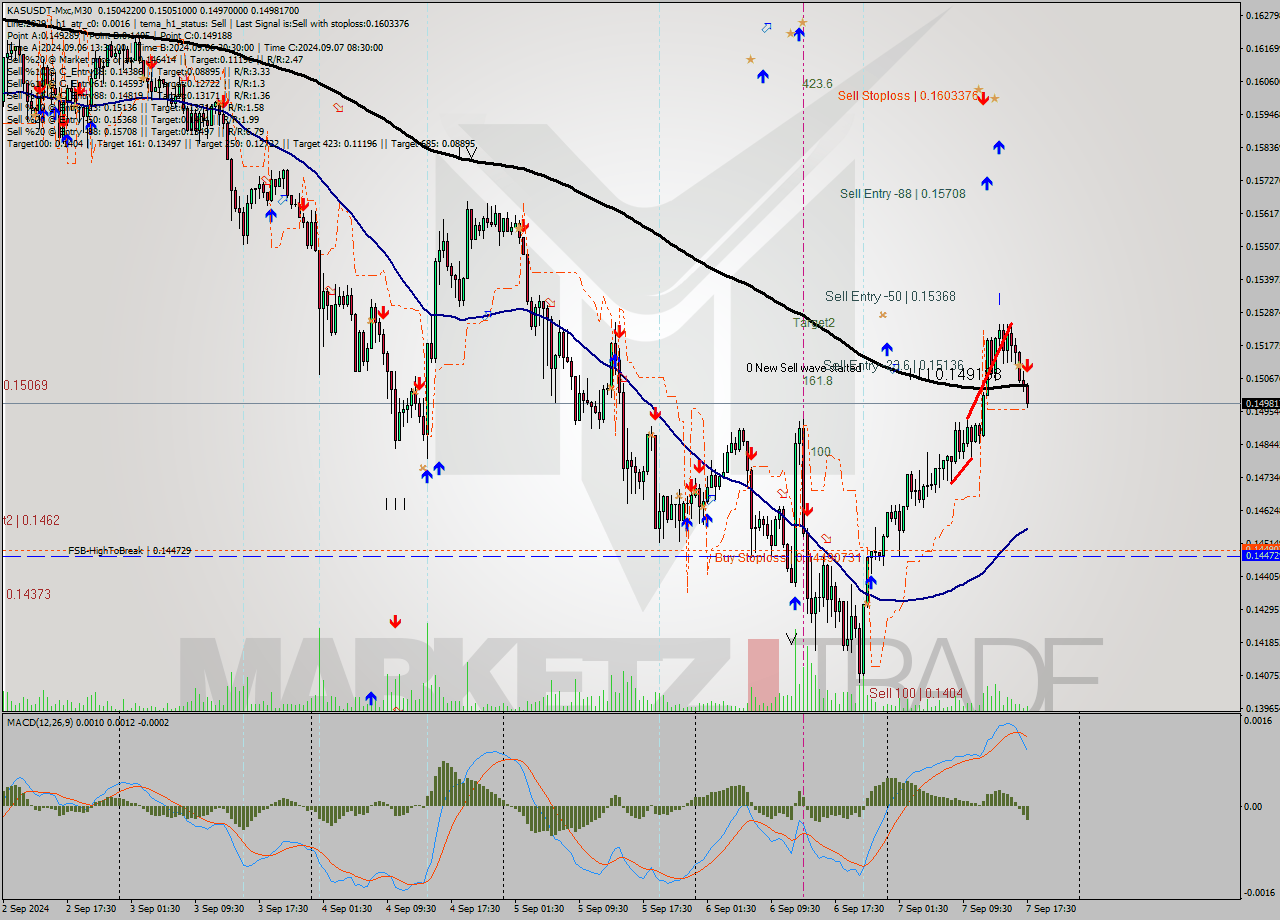1280x920 pixels.
Task: Select the 'FSB-HighToBreak | 0.144729' label
Action: [x=129, y=551]
